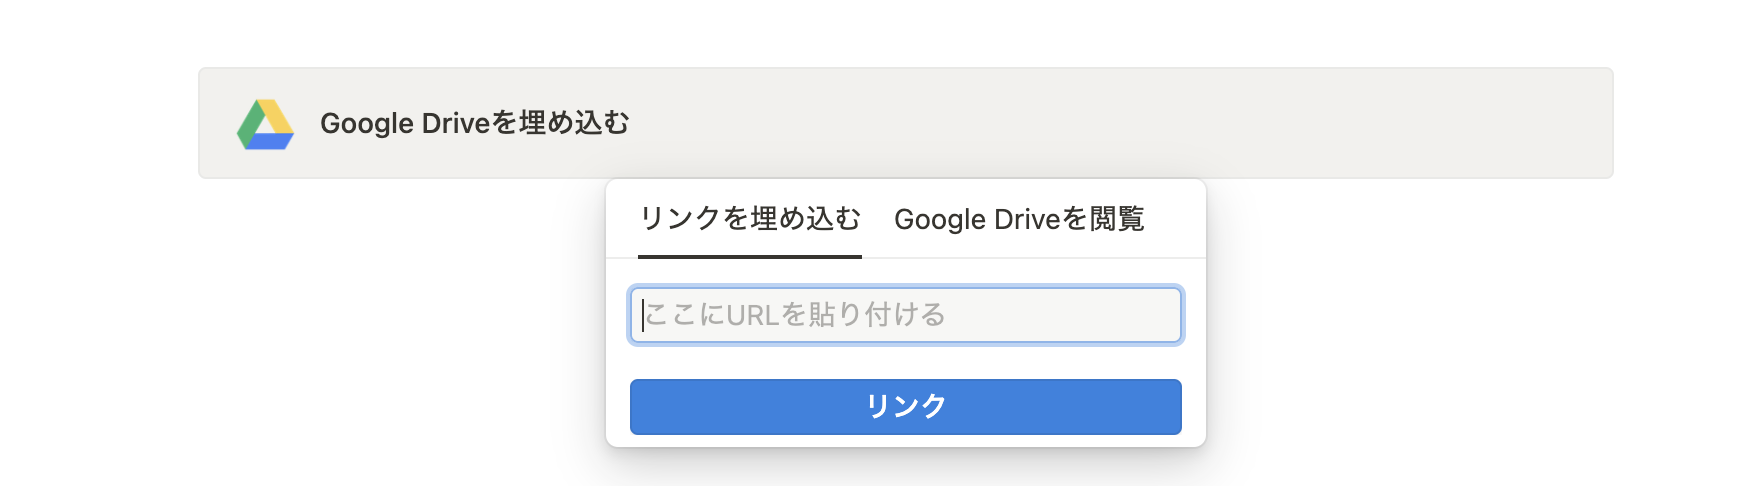Activate the Google Driveを閲覧 menu item
Image resolution: width=1760 pixels, height=486 pixels.
tap(1019, 219)
